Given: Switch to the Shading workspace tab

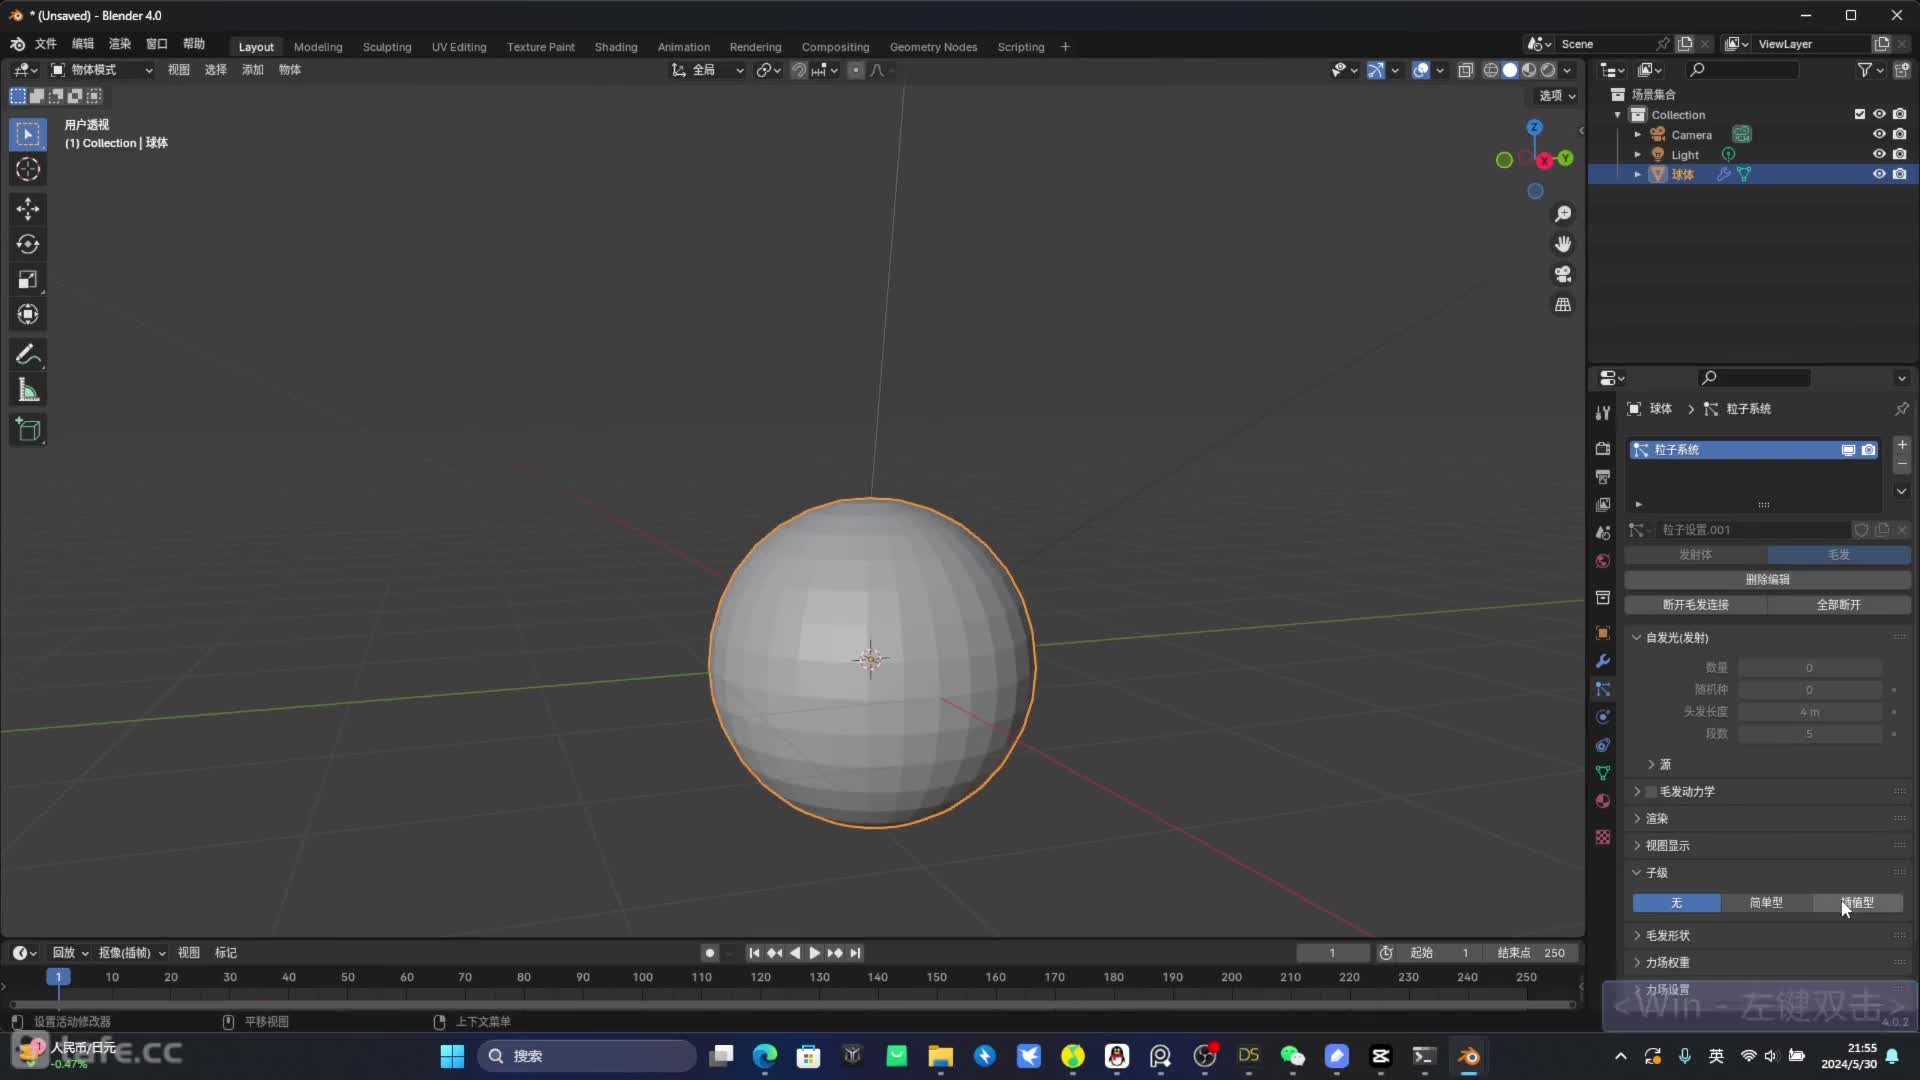Looking at the screenshot, I should pos(616,47).
